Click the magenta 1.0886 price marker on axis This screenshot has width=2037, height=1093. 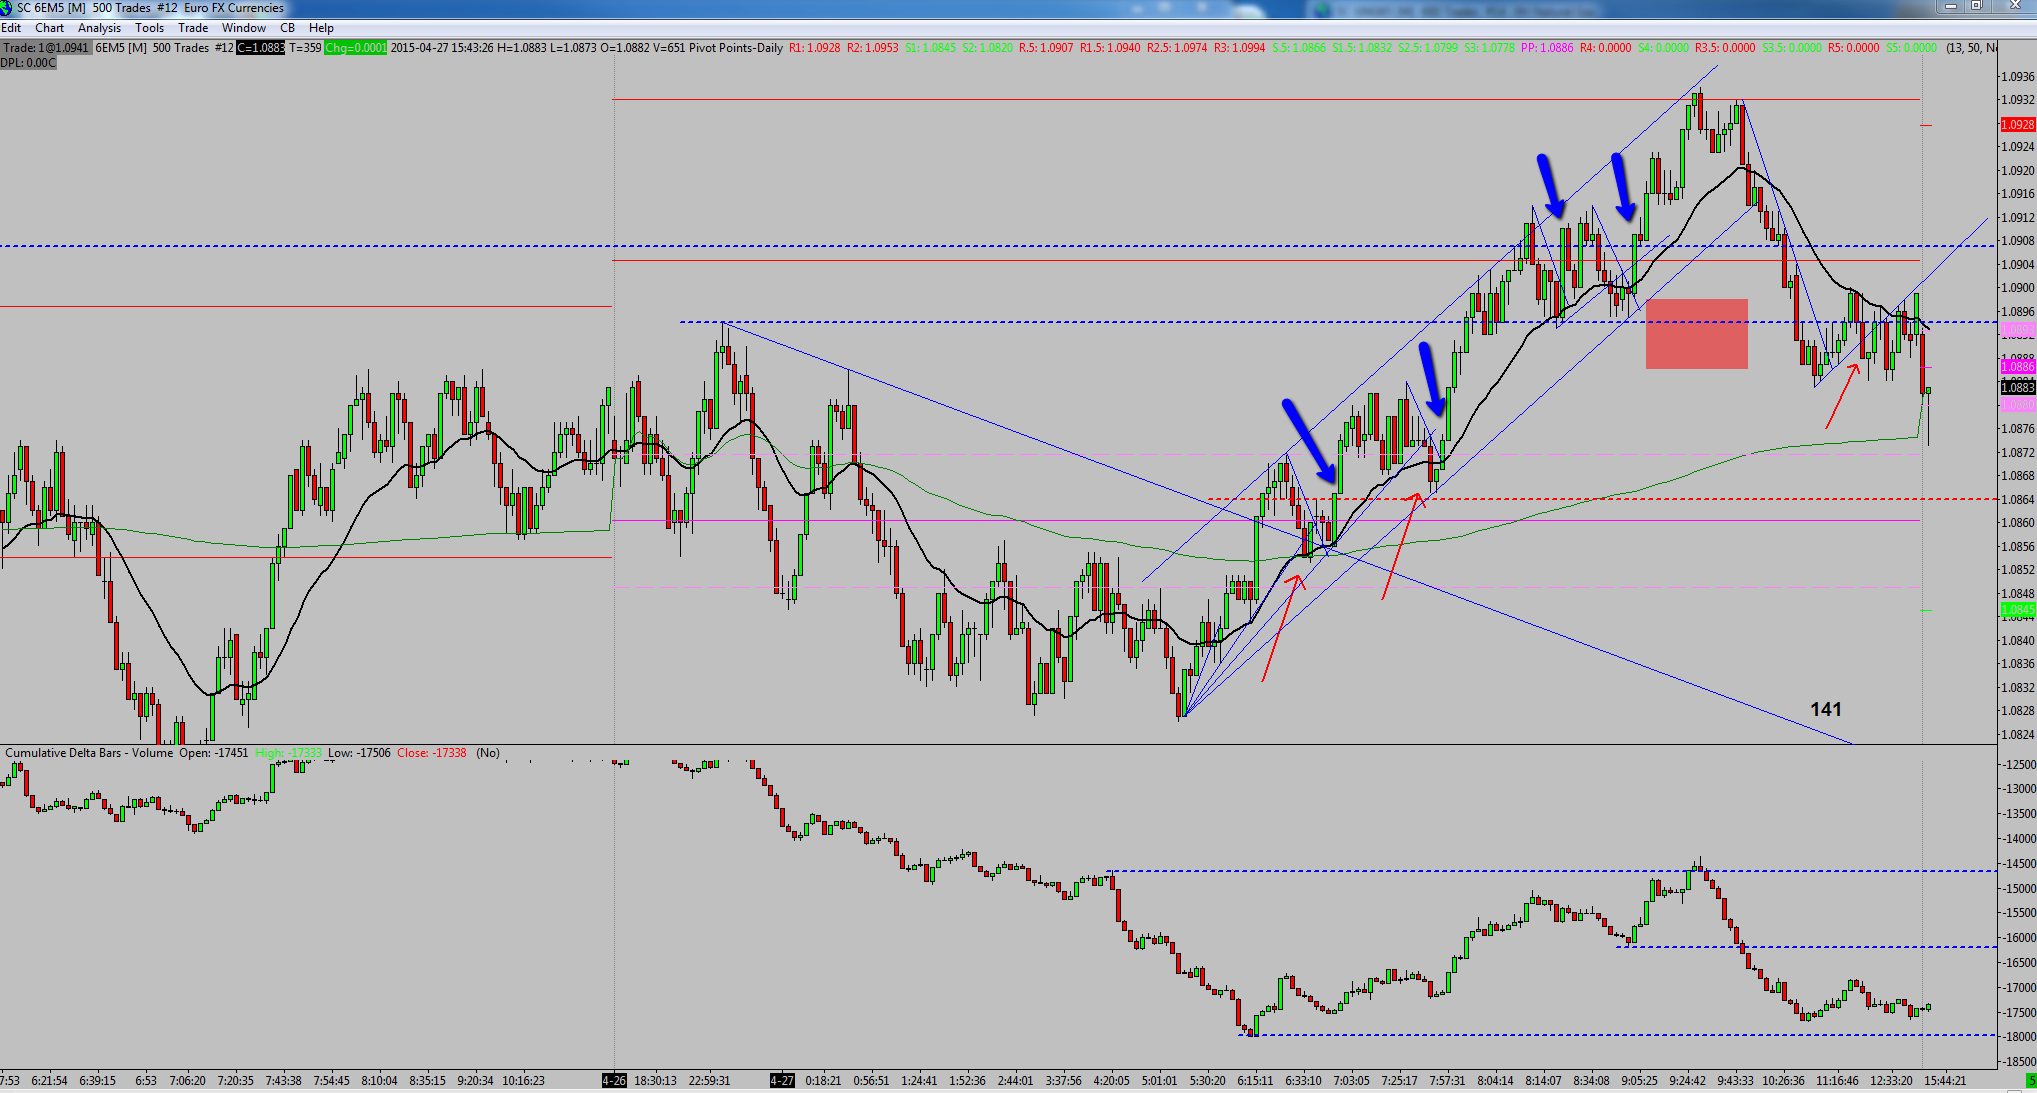pos(2018,367)
